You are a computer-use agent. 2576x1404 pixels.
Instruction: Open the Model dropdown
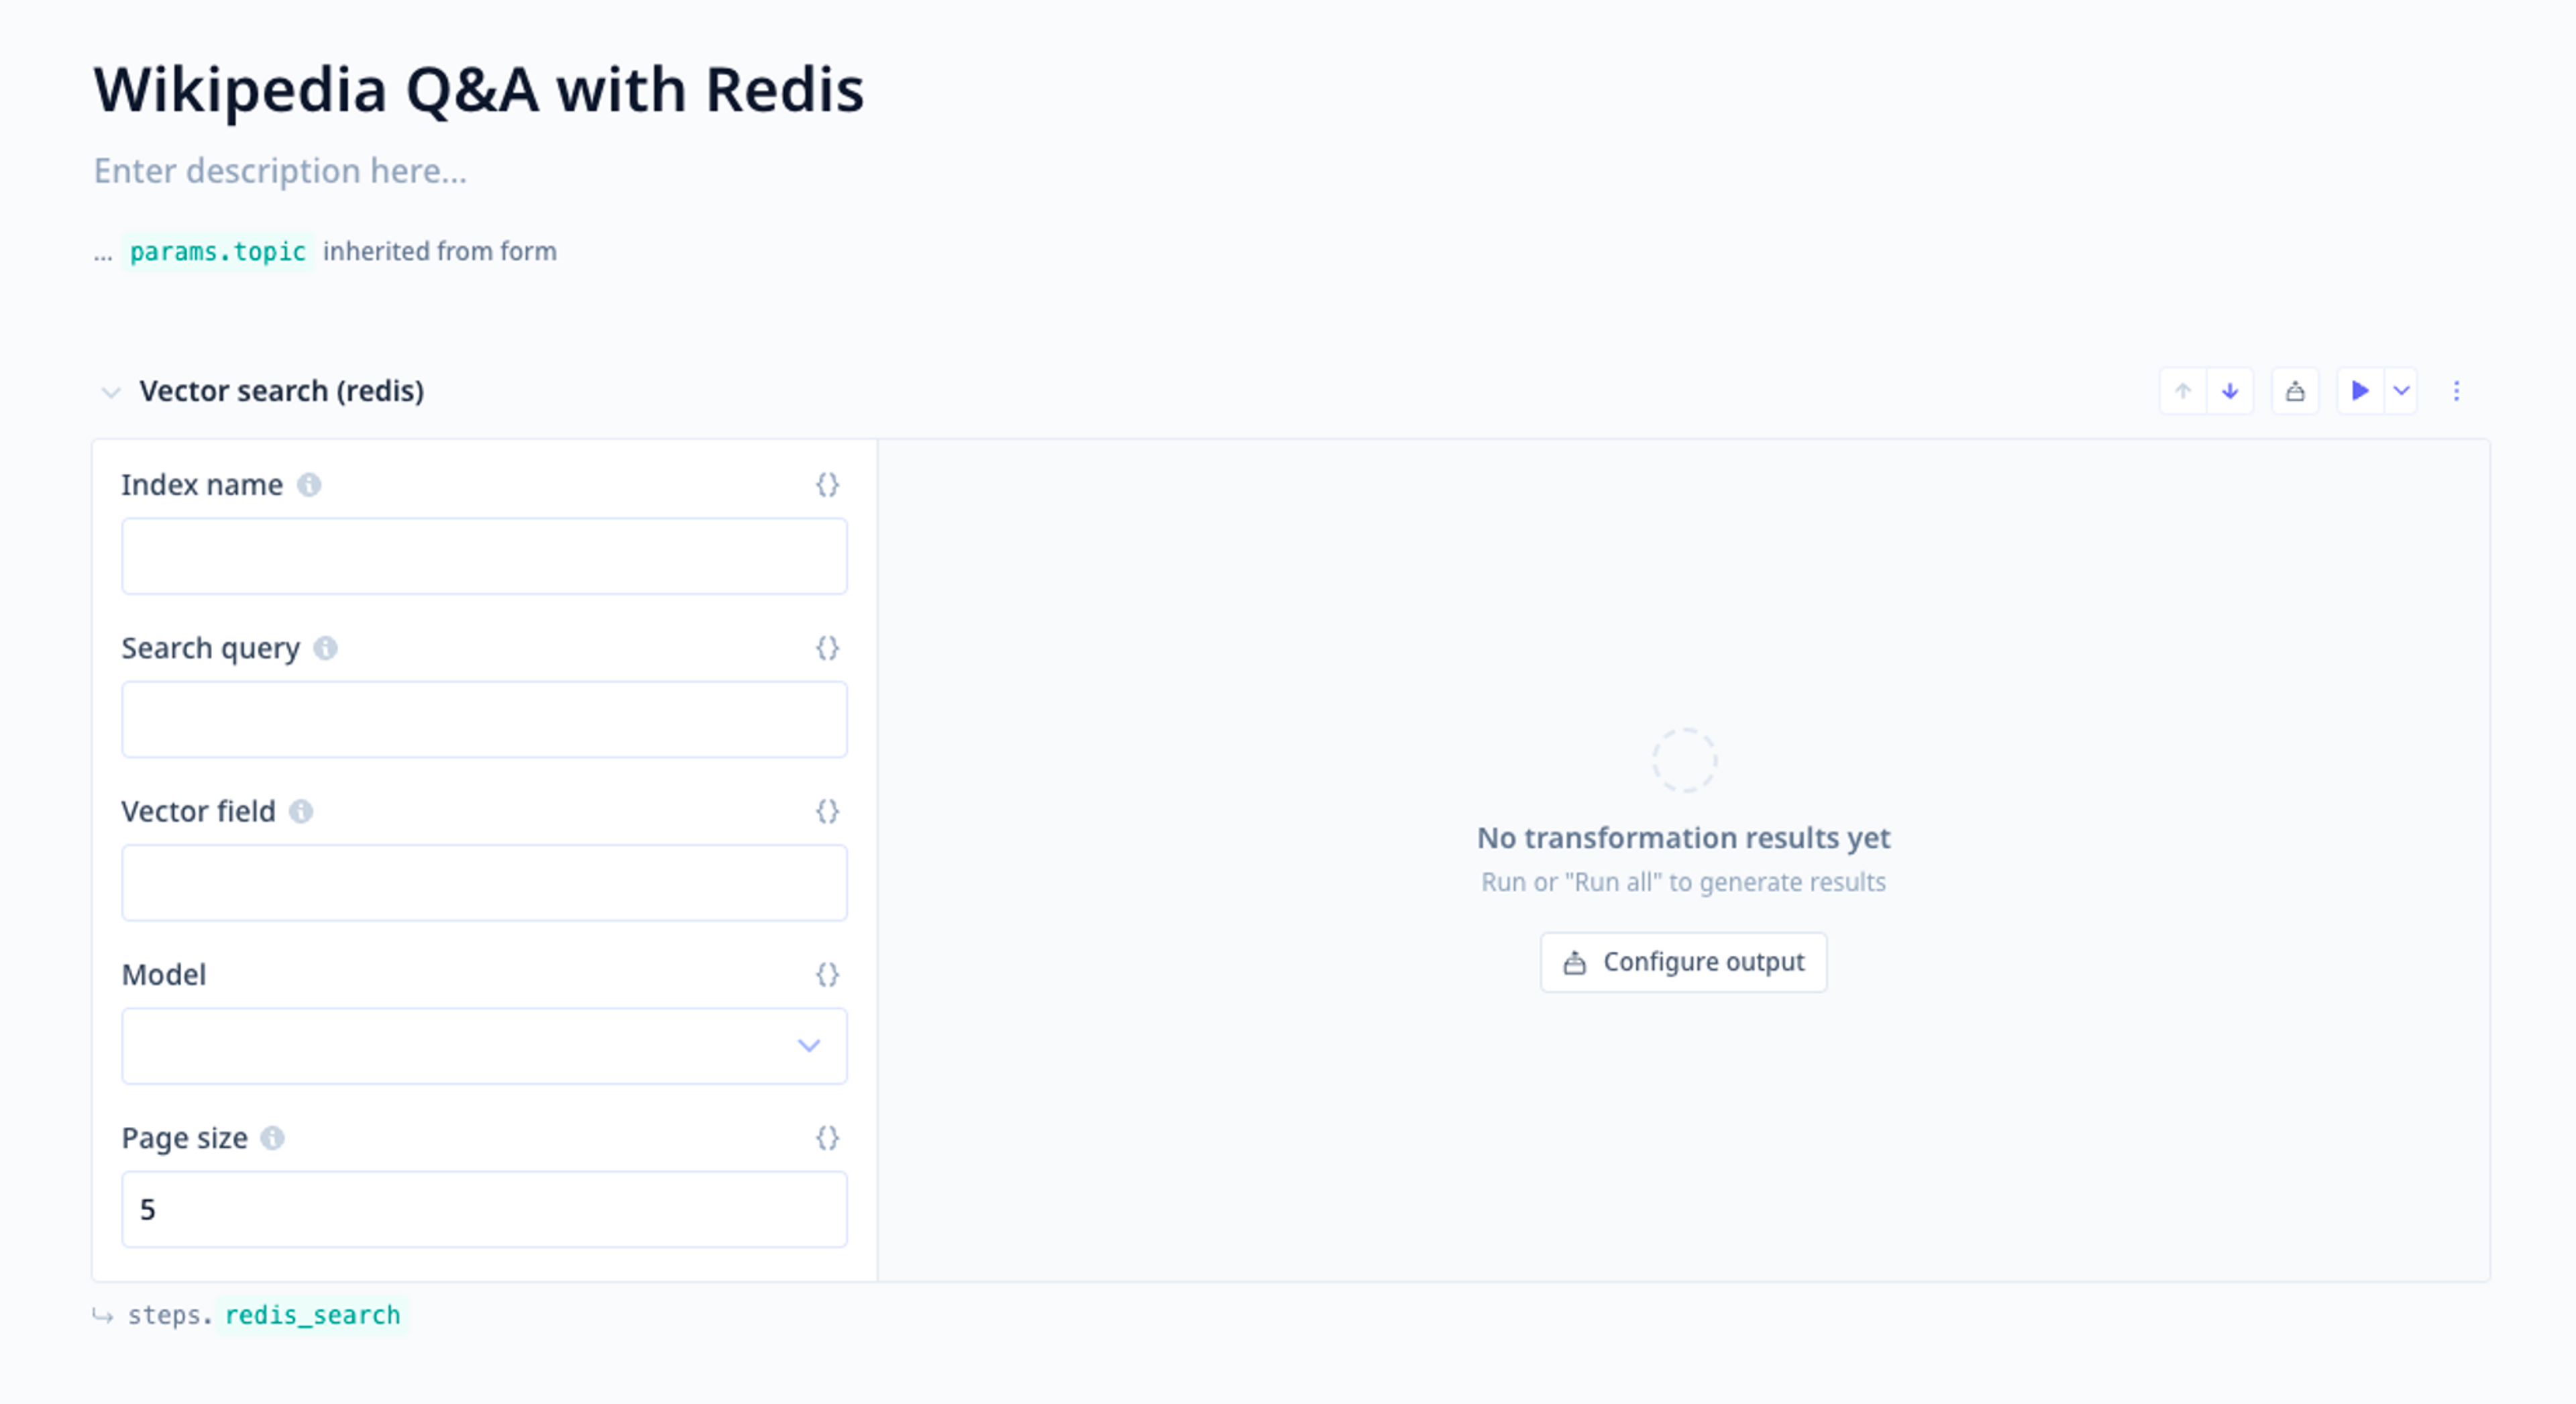[x=484, y=1046]
